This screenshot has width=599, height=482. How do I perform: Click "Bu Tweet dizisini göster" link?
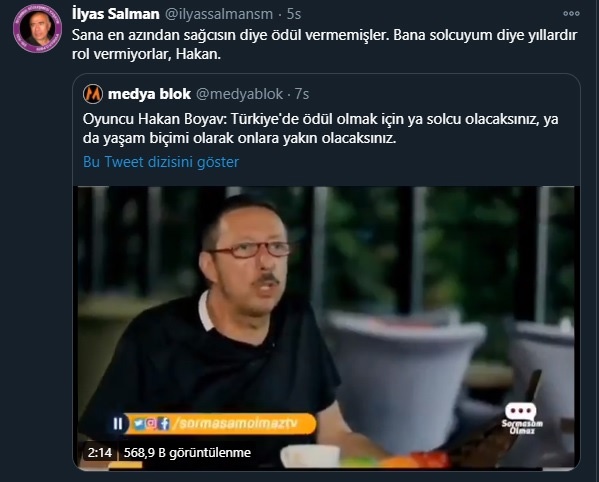(161, 162)
